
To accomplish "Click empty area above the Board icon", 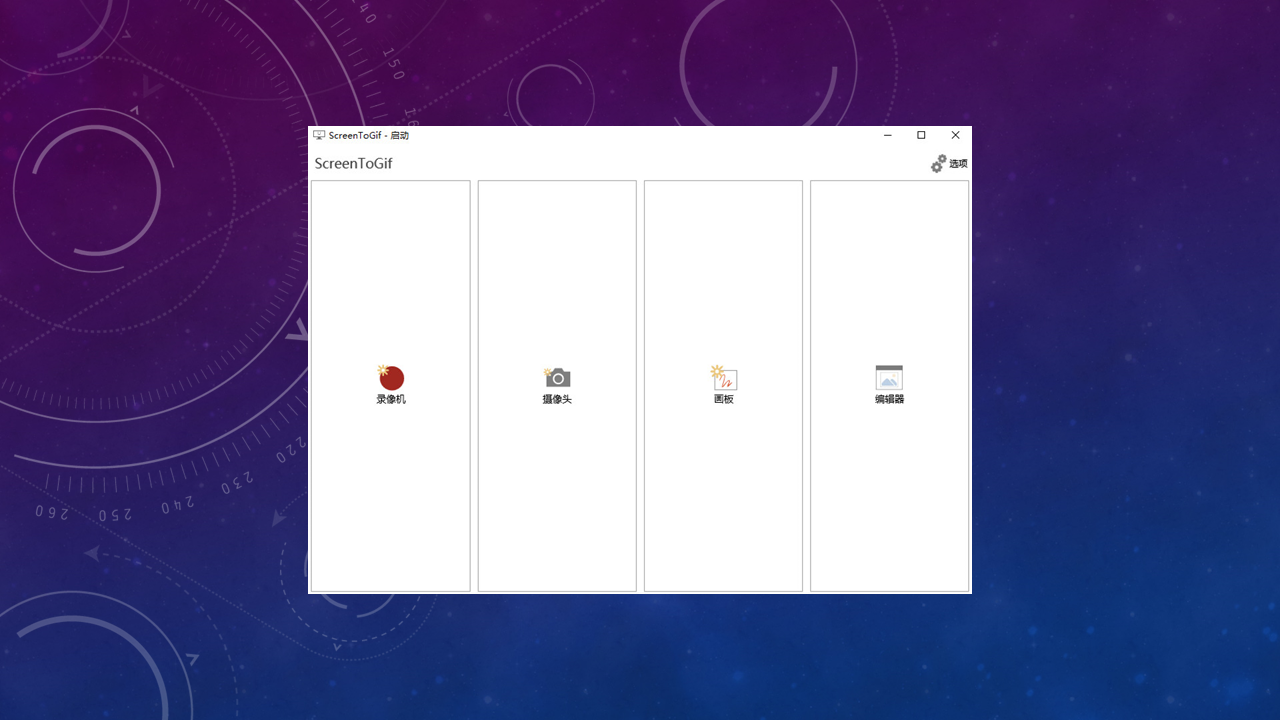I will [723, 270].
